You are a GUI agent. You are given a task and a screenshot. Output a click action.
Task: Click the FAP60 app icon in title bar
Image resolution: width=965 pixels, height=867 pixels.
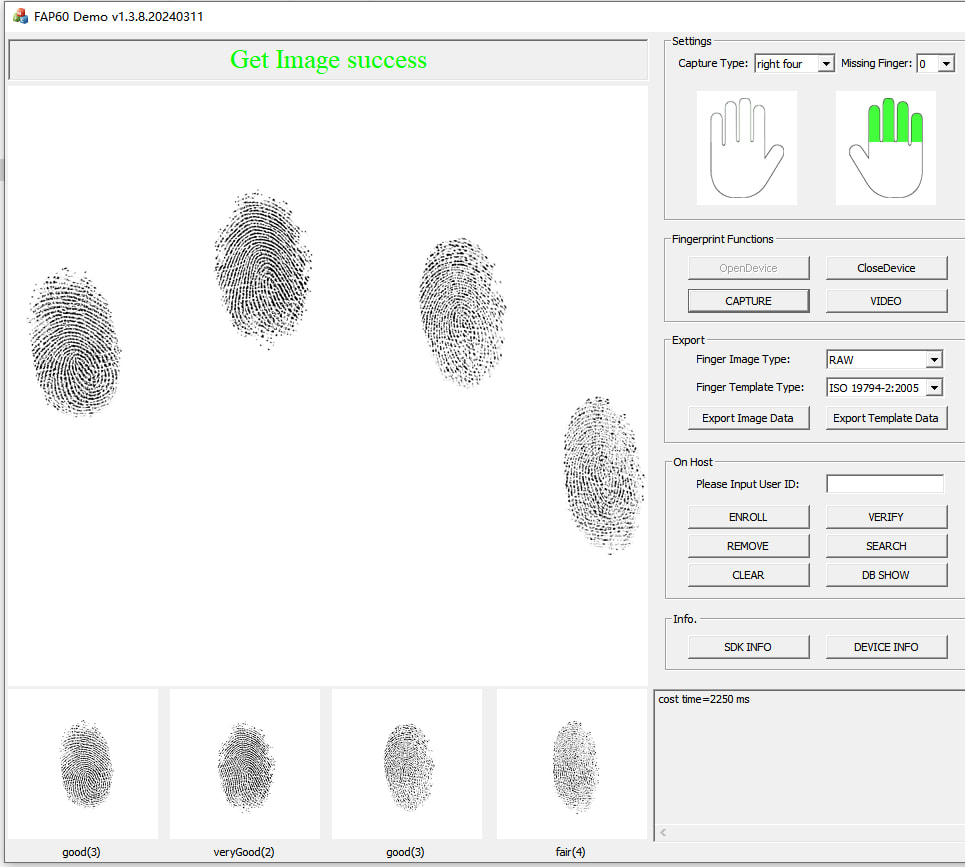click(x=20, y=16)
